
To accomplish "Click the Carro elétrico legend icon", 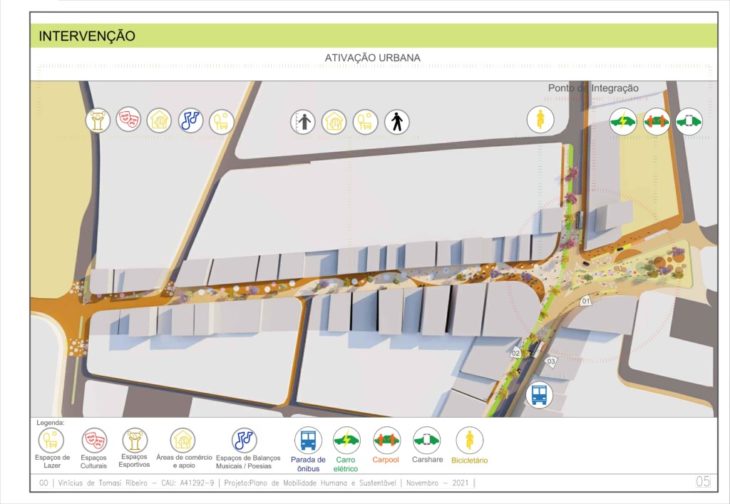I will [346, 440].
